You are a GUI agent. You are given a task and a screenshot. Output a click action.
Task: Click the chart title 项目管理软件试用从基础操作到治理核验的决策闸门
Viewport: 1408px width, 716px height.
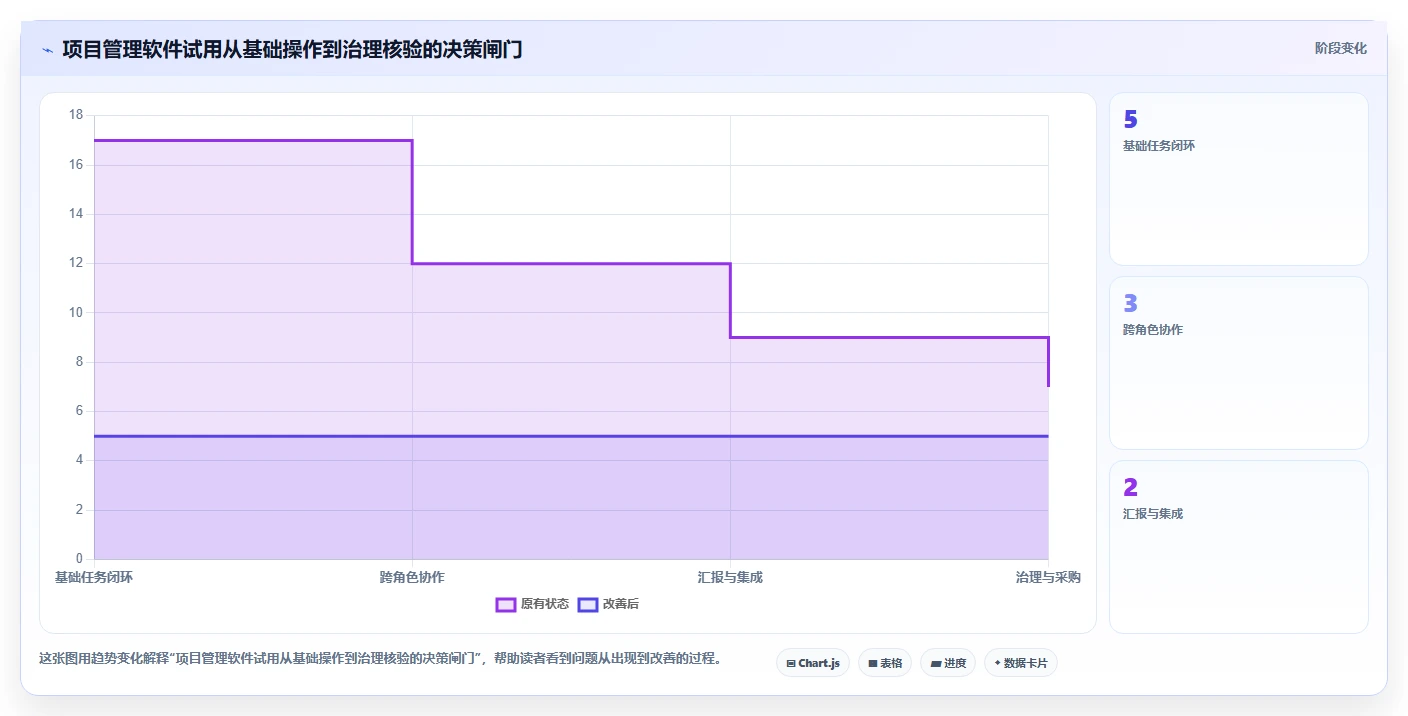292,49
